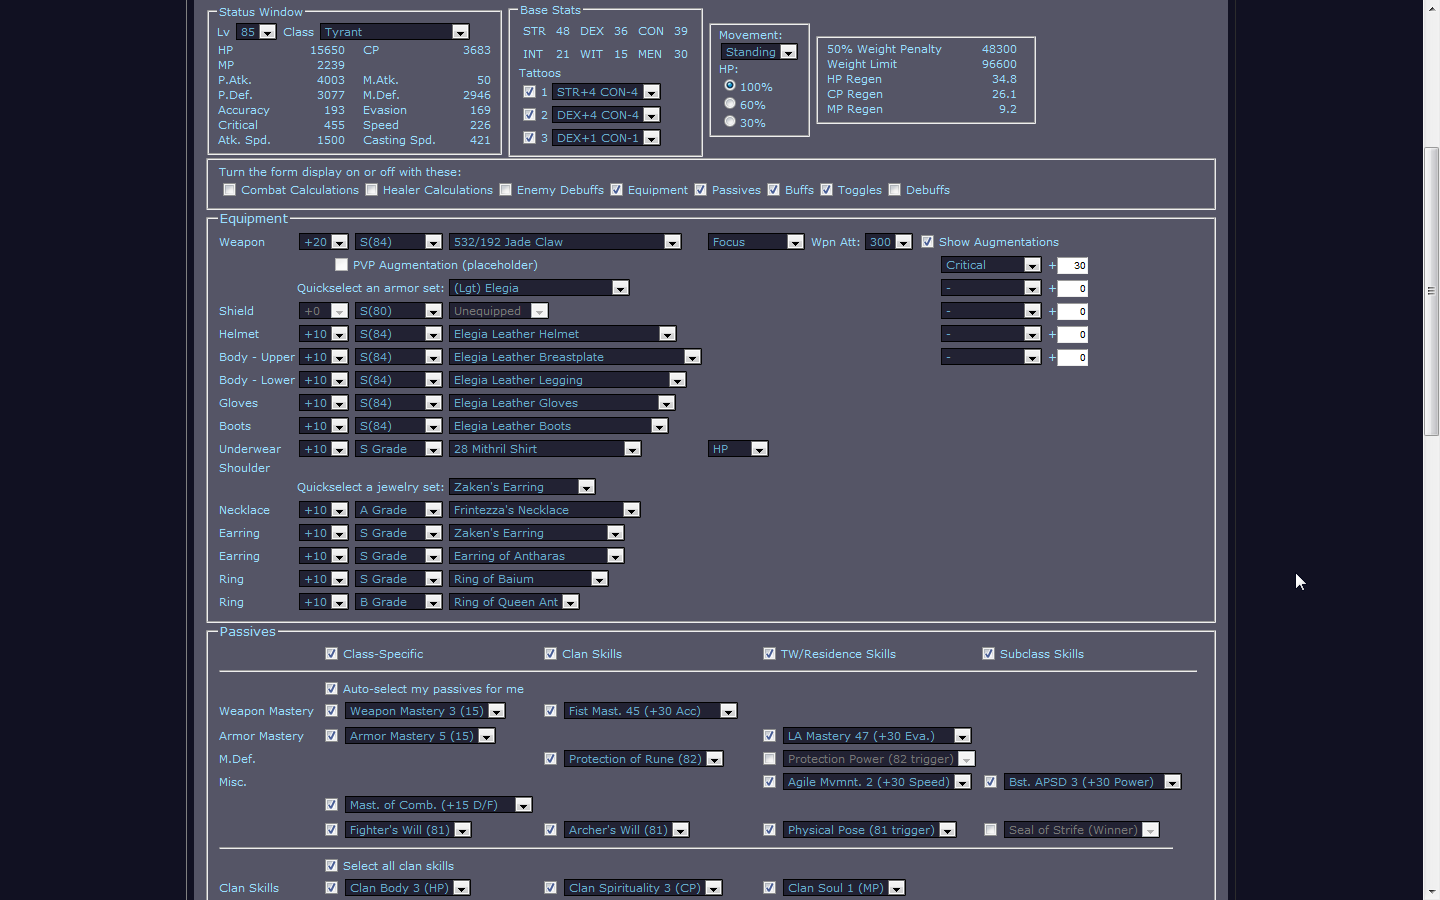Toggle the Clan Skills passives checkbox
1440x900 pixels.
[551, 654]
